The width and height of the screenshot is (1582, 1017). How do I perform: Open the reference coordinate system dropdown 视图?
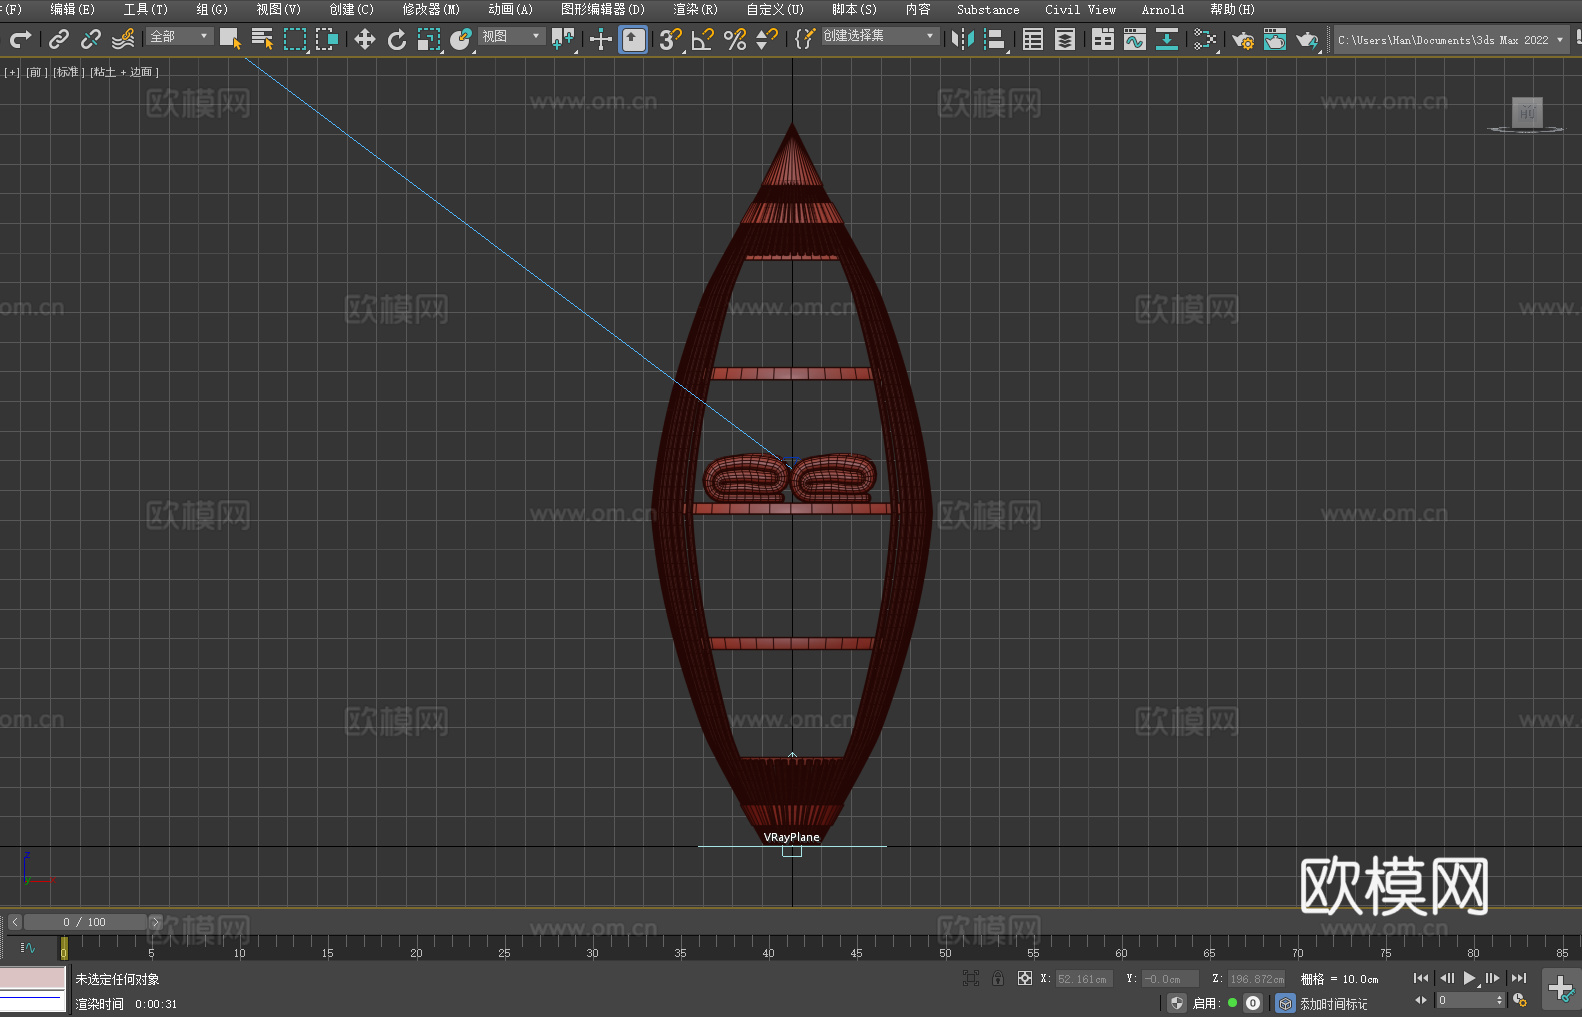(511, 36)
